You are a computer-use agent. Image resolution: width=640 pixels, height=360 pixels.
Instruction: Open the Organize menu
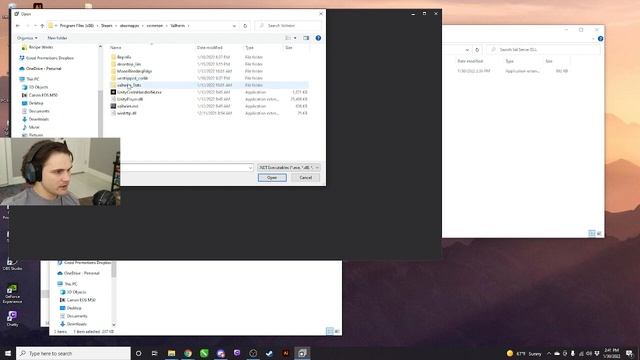[x=27, y=38]
